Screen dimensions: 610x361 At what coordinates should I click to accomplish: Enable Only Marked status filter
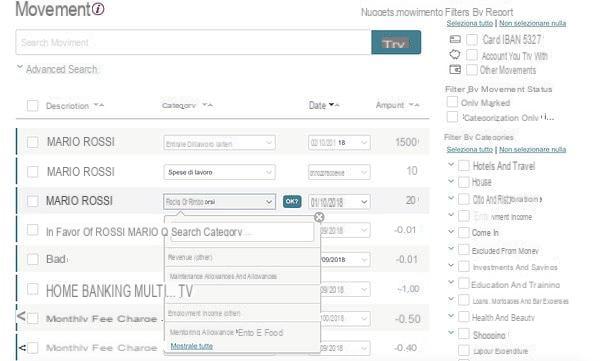[x=452, y=102]
